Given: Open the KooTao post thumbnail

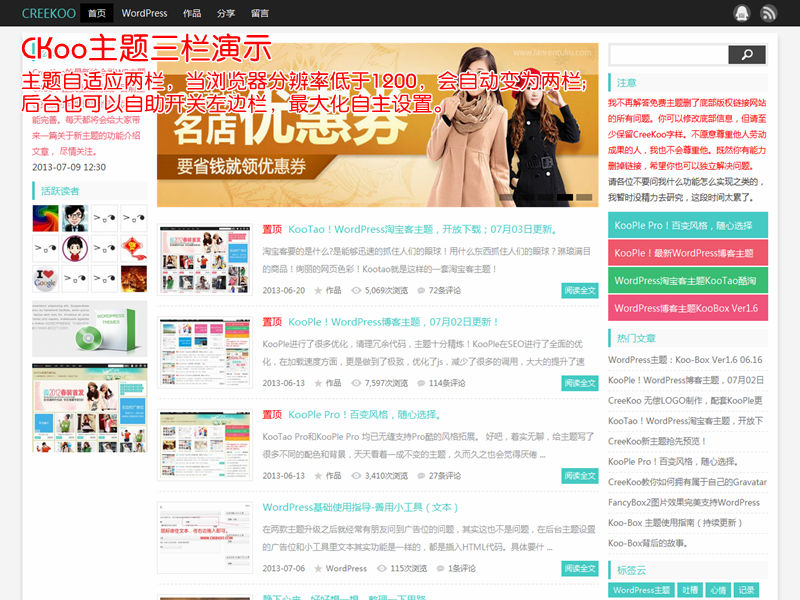Looking at the screenshot, I should click(205, 260).
